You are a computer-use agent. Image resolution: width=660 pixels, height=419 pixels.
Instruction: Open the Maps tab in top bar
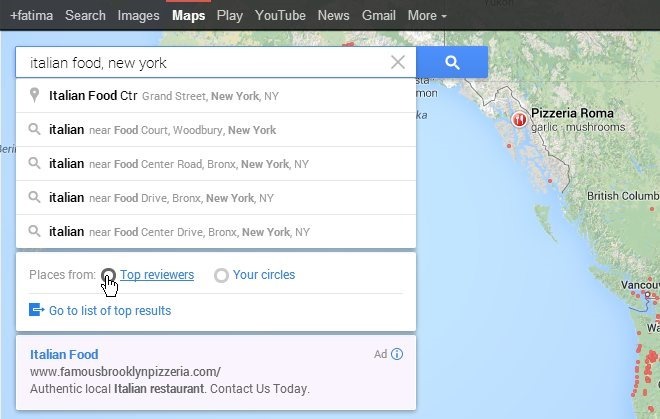pos(189,16)
